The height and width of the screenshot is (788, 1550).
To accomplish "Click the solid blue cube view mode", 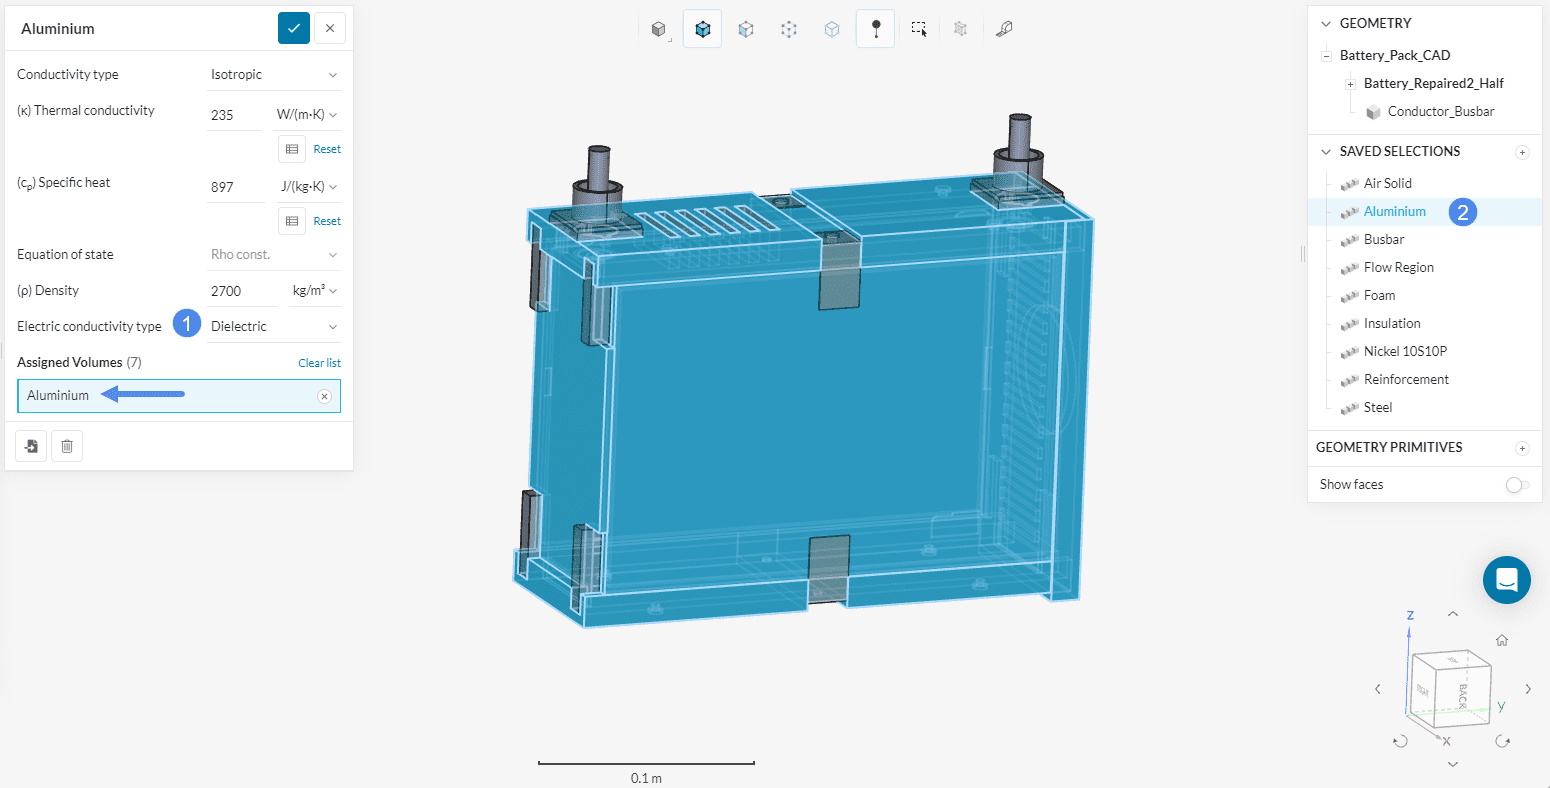I will pos(702,29).
